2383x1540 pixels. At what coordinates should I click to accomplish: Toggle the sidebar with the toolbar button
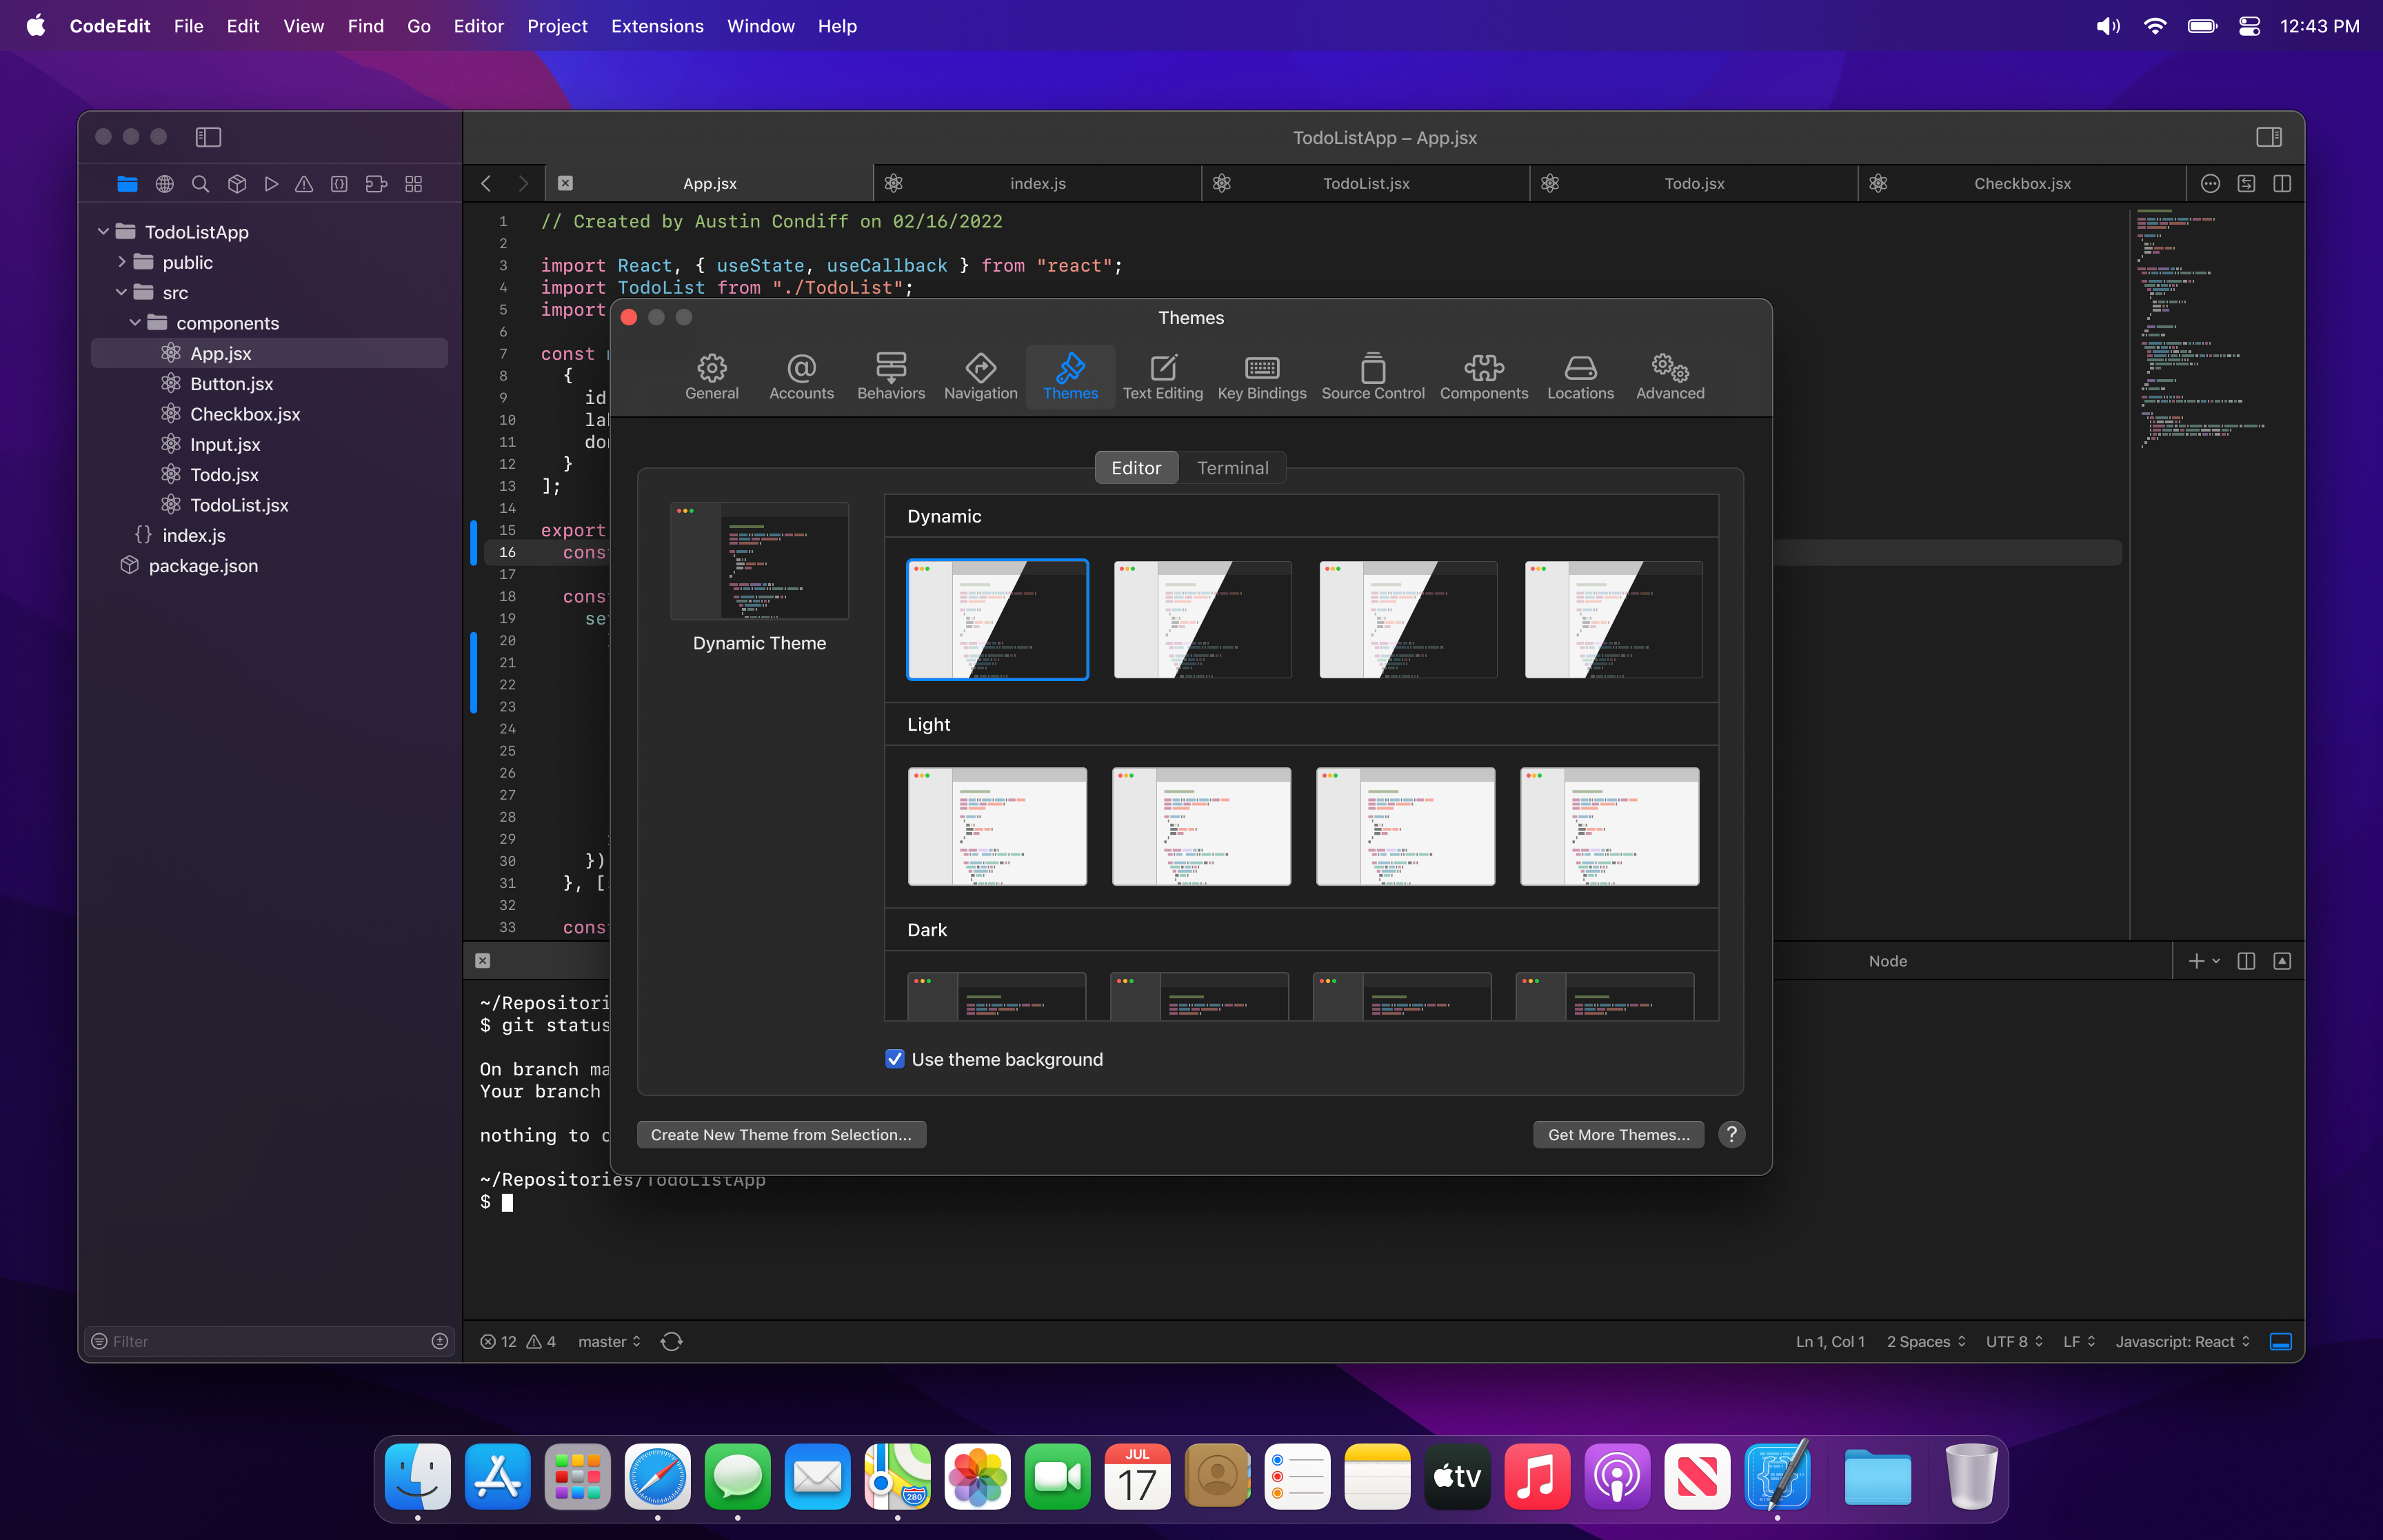tap(208, 137)
